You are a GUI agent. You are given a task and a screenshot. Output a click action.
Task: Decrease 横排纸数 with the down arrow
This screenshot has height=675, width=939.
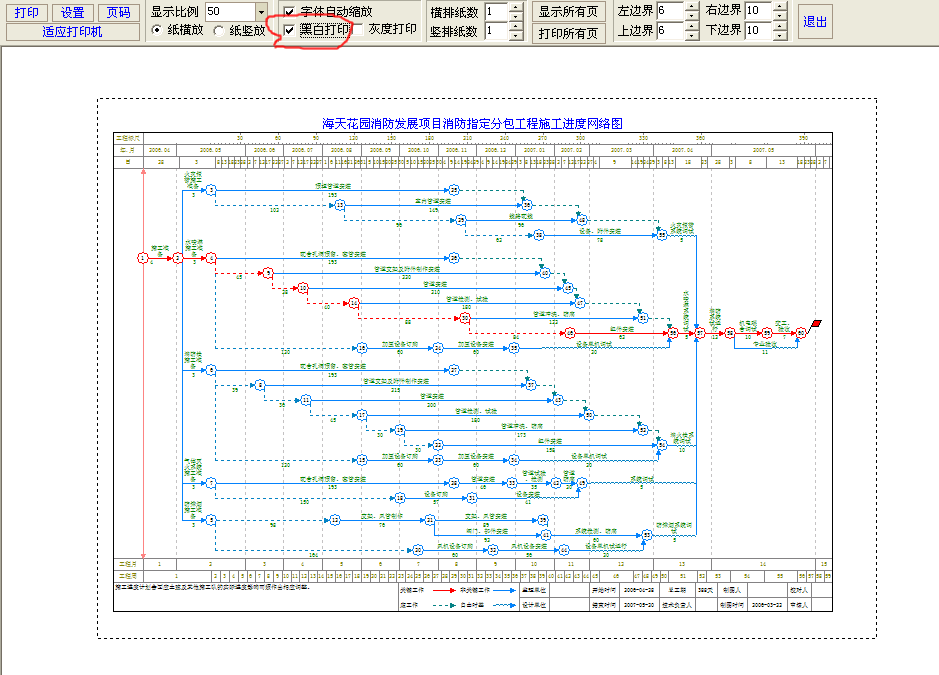516,16
